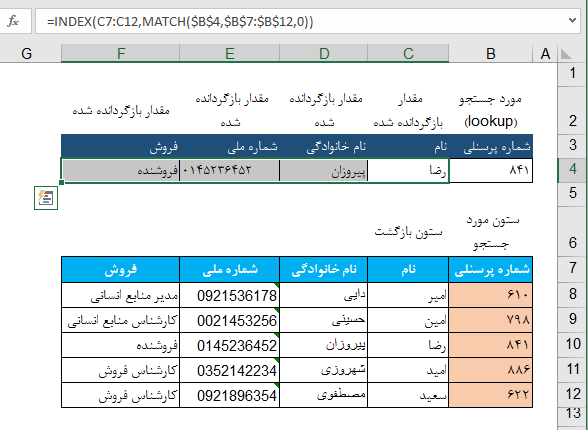This screenshot has width=588, height=430.
Task: Select row 12 header
Action: [573, 394]
